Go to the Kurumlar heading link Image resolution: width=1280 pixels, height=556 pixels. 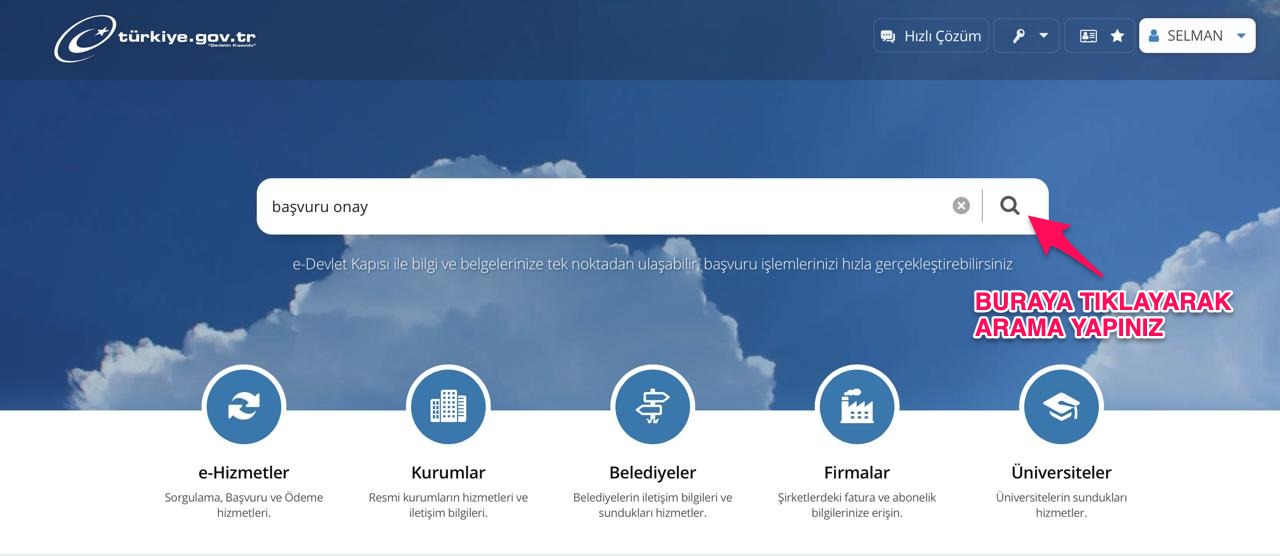(x=448, y=473)
